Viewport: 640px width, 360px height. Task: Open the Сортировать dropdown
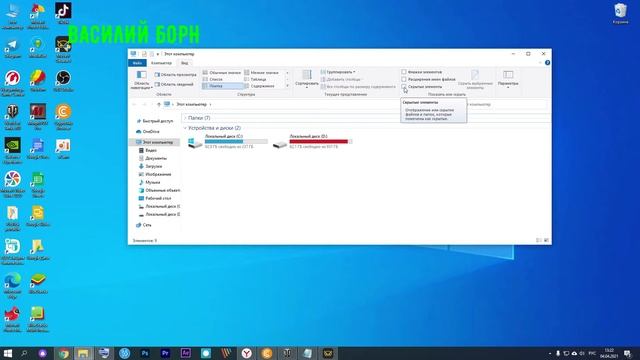[x=307, y=79]
